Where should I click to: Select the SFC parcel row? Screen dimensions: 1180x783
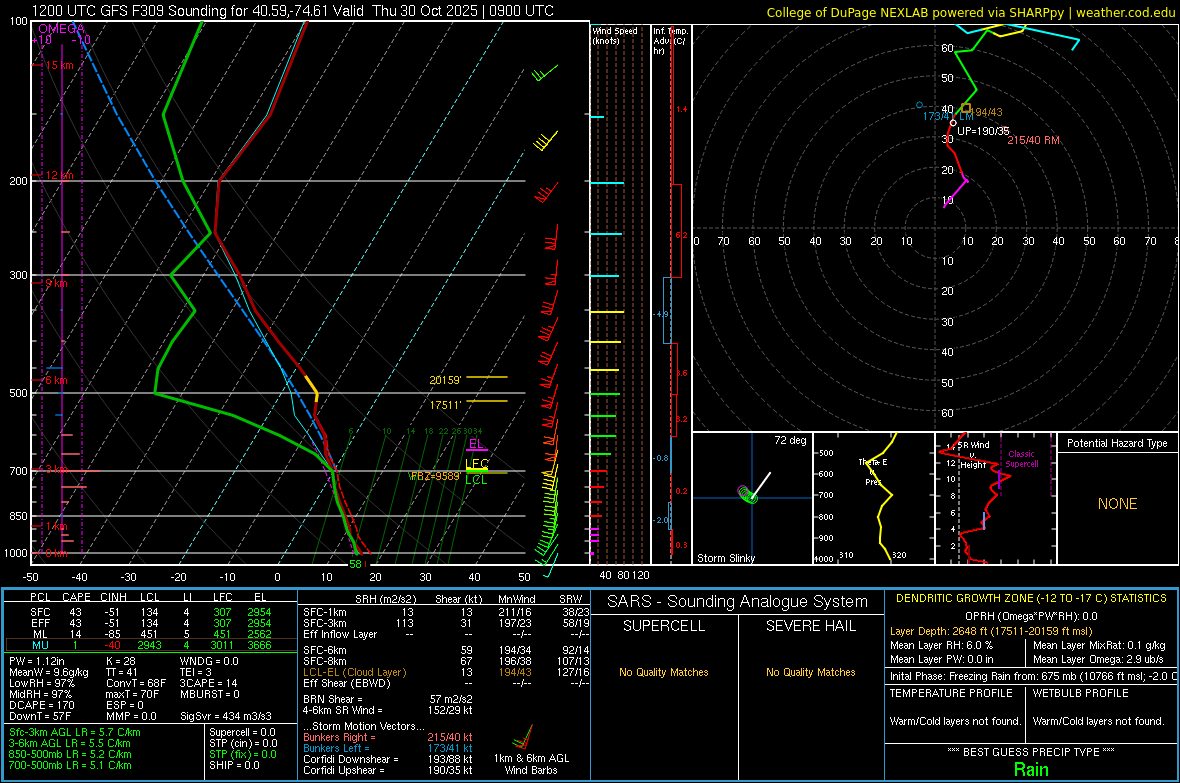(150, 611)
